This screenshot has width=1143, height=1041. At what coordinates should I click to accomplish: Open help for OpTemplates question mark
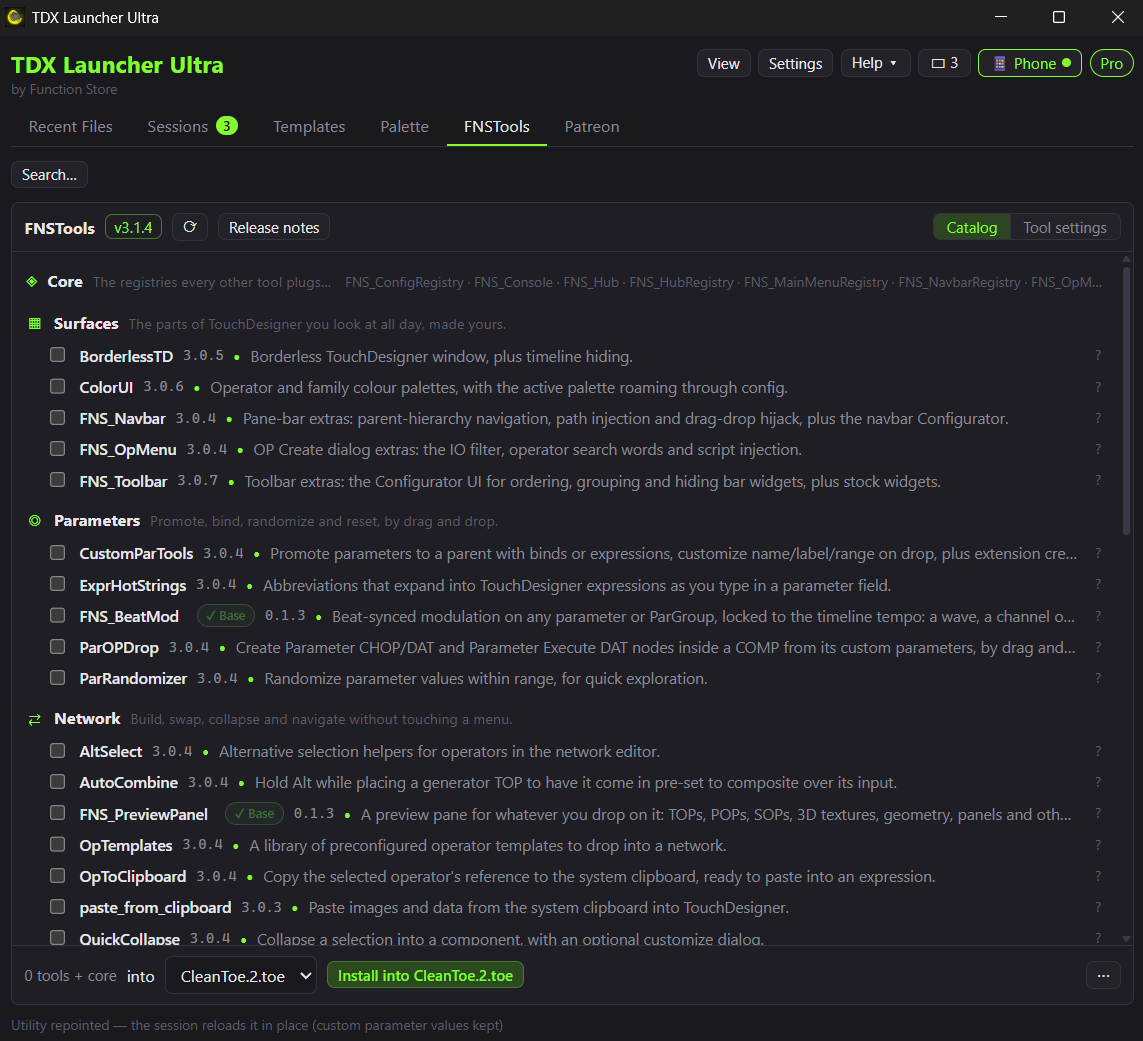(x=1098, y=845)
